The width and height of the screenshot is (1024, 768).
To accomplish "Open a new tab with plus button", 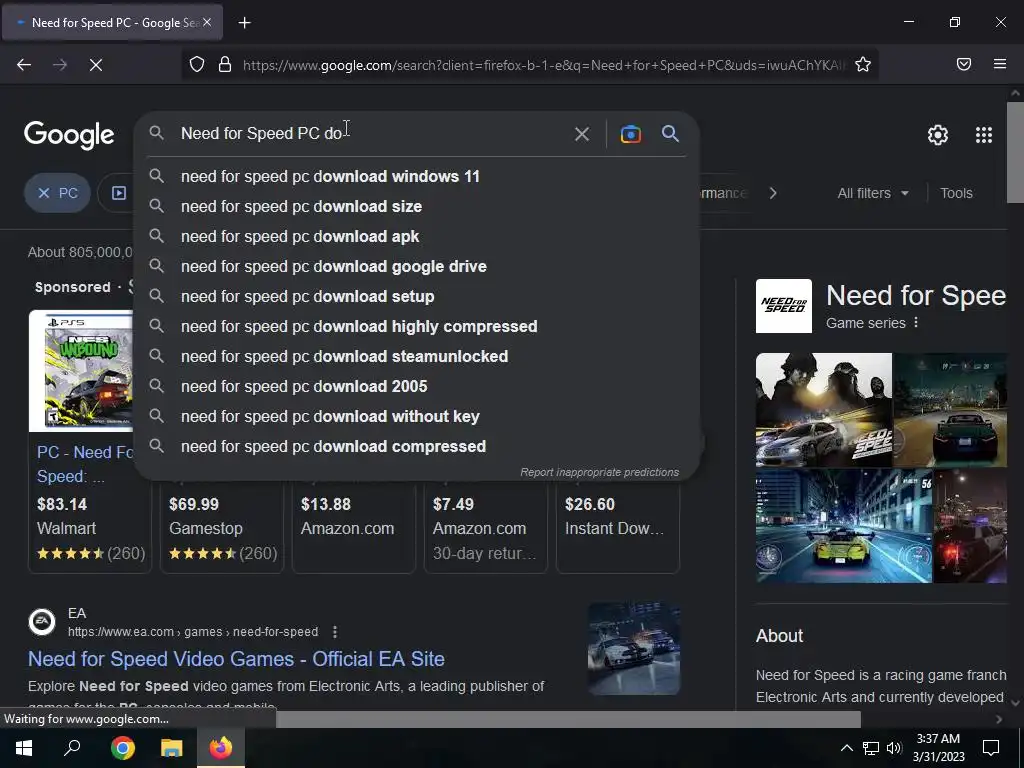I will point(244,23).
